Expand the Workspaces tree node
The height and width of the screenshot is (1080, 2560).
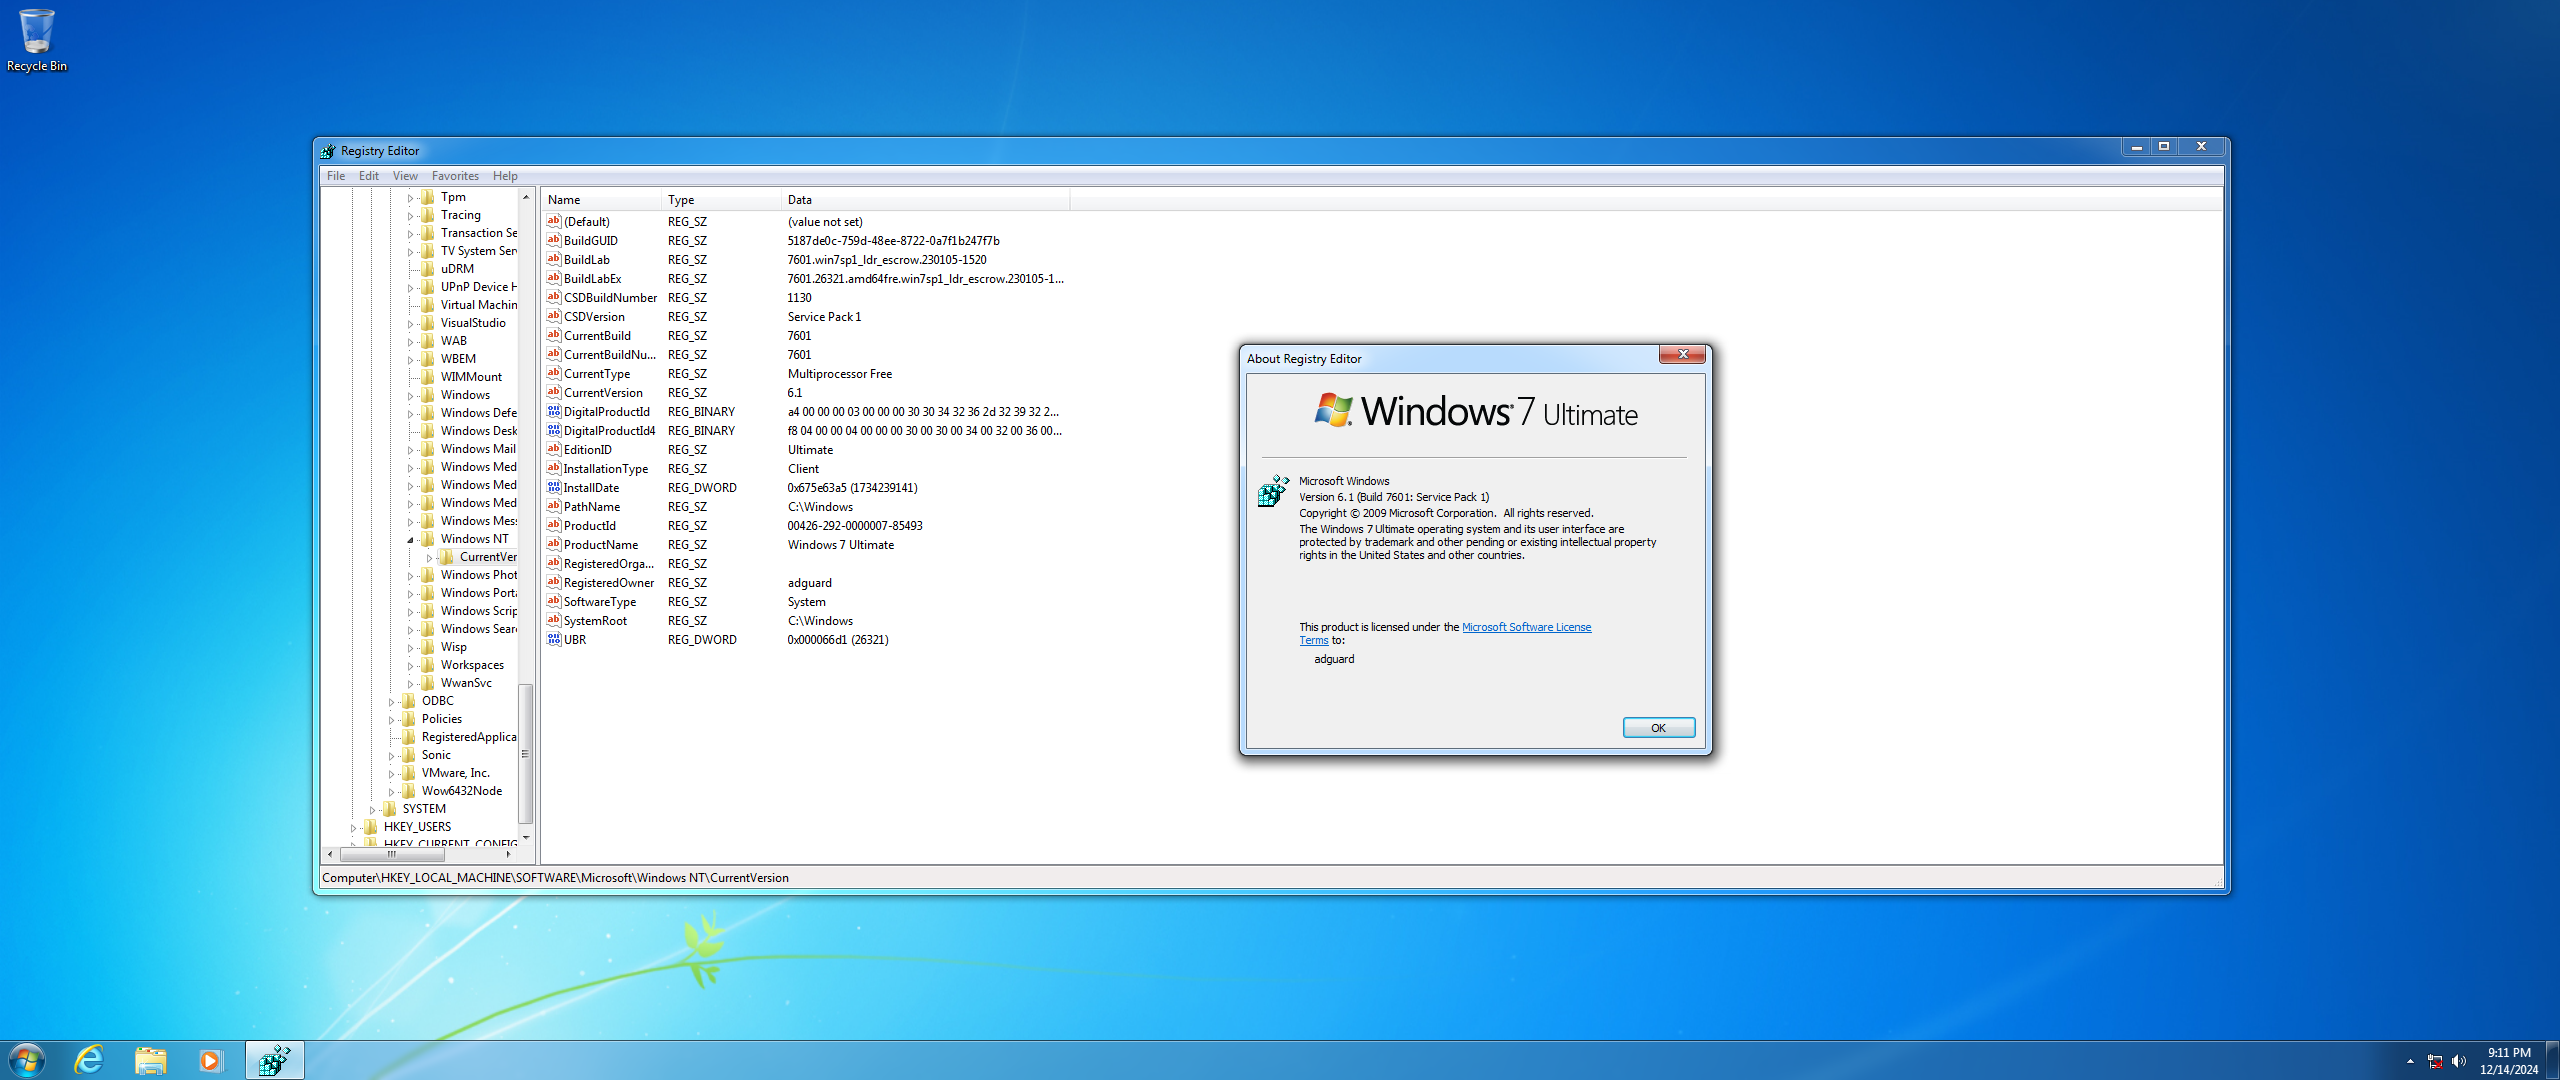tap(410, 666)
